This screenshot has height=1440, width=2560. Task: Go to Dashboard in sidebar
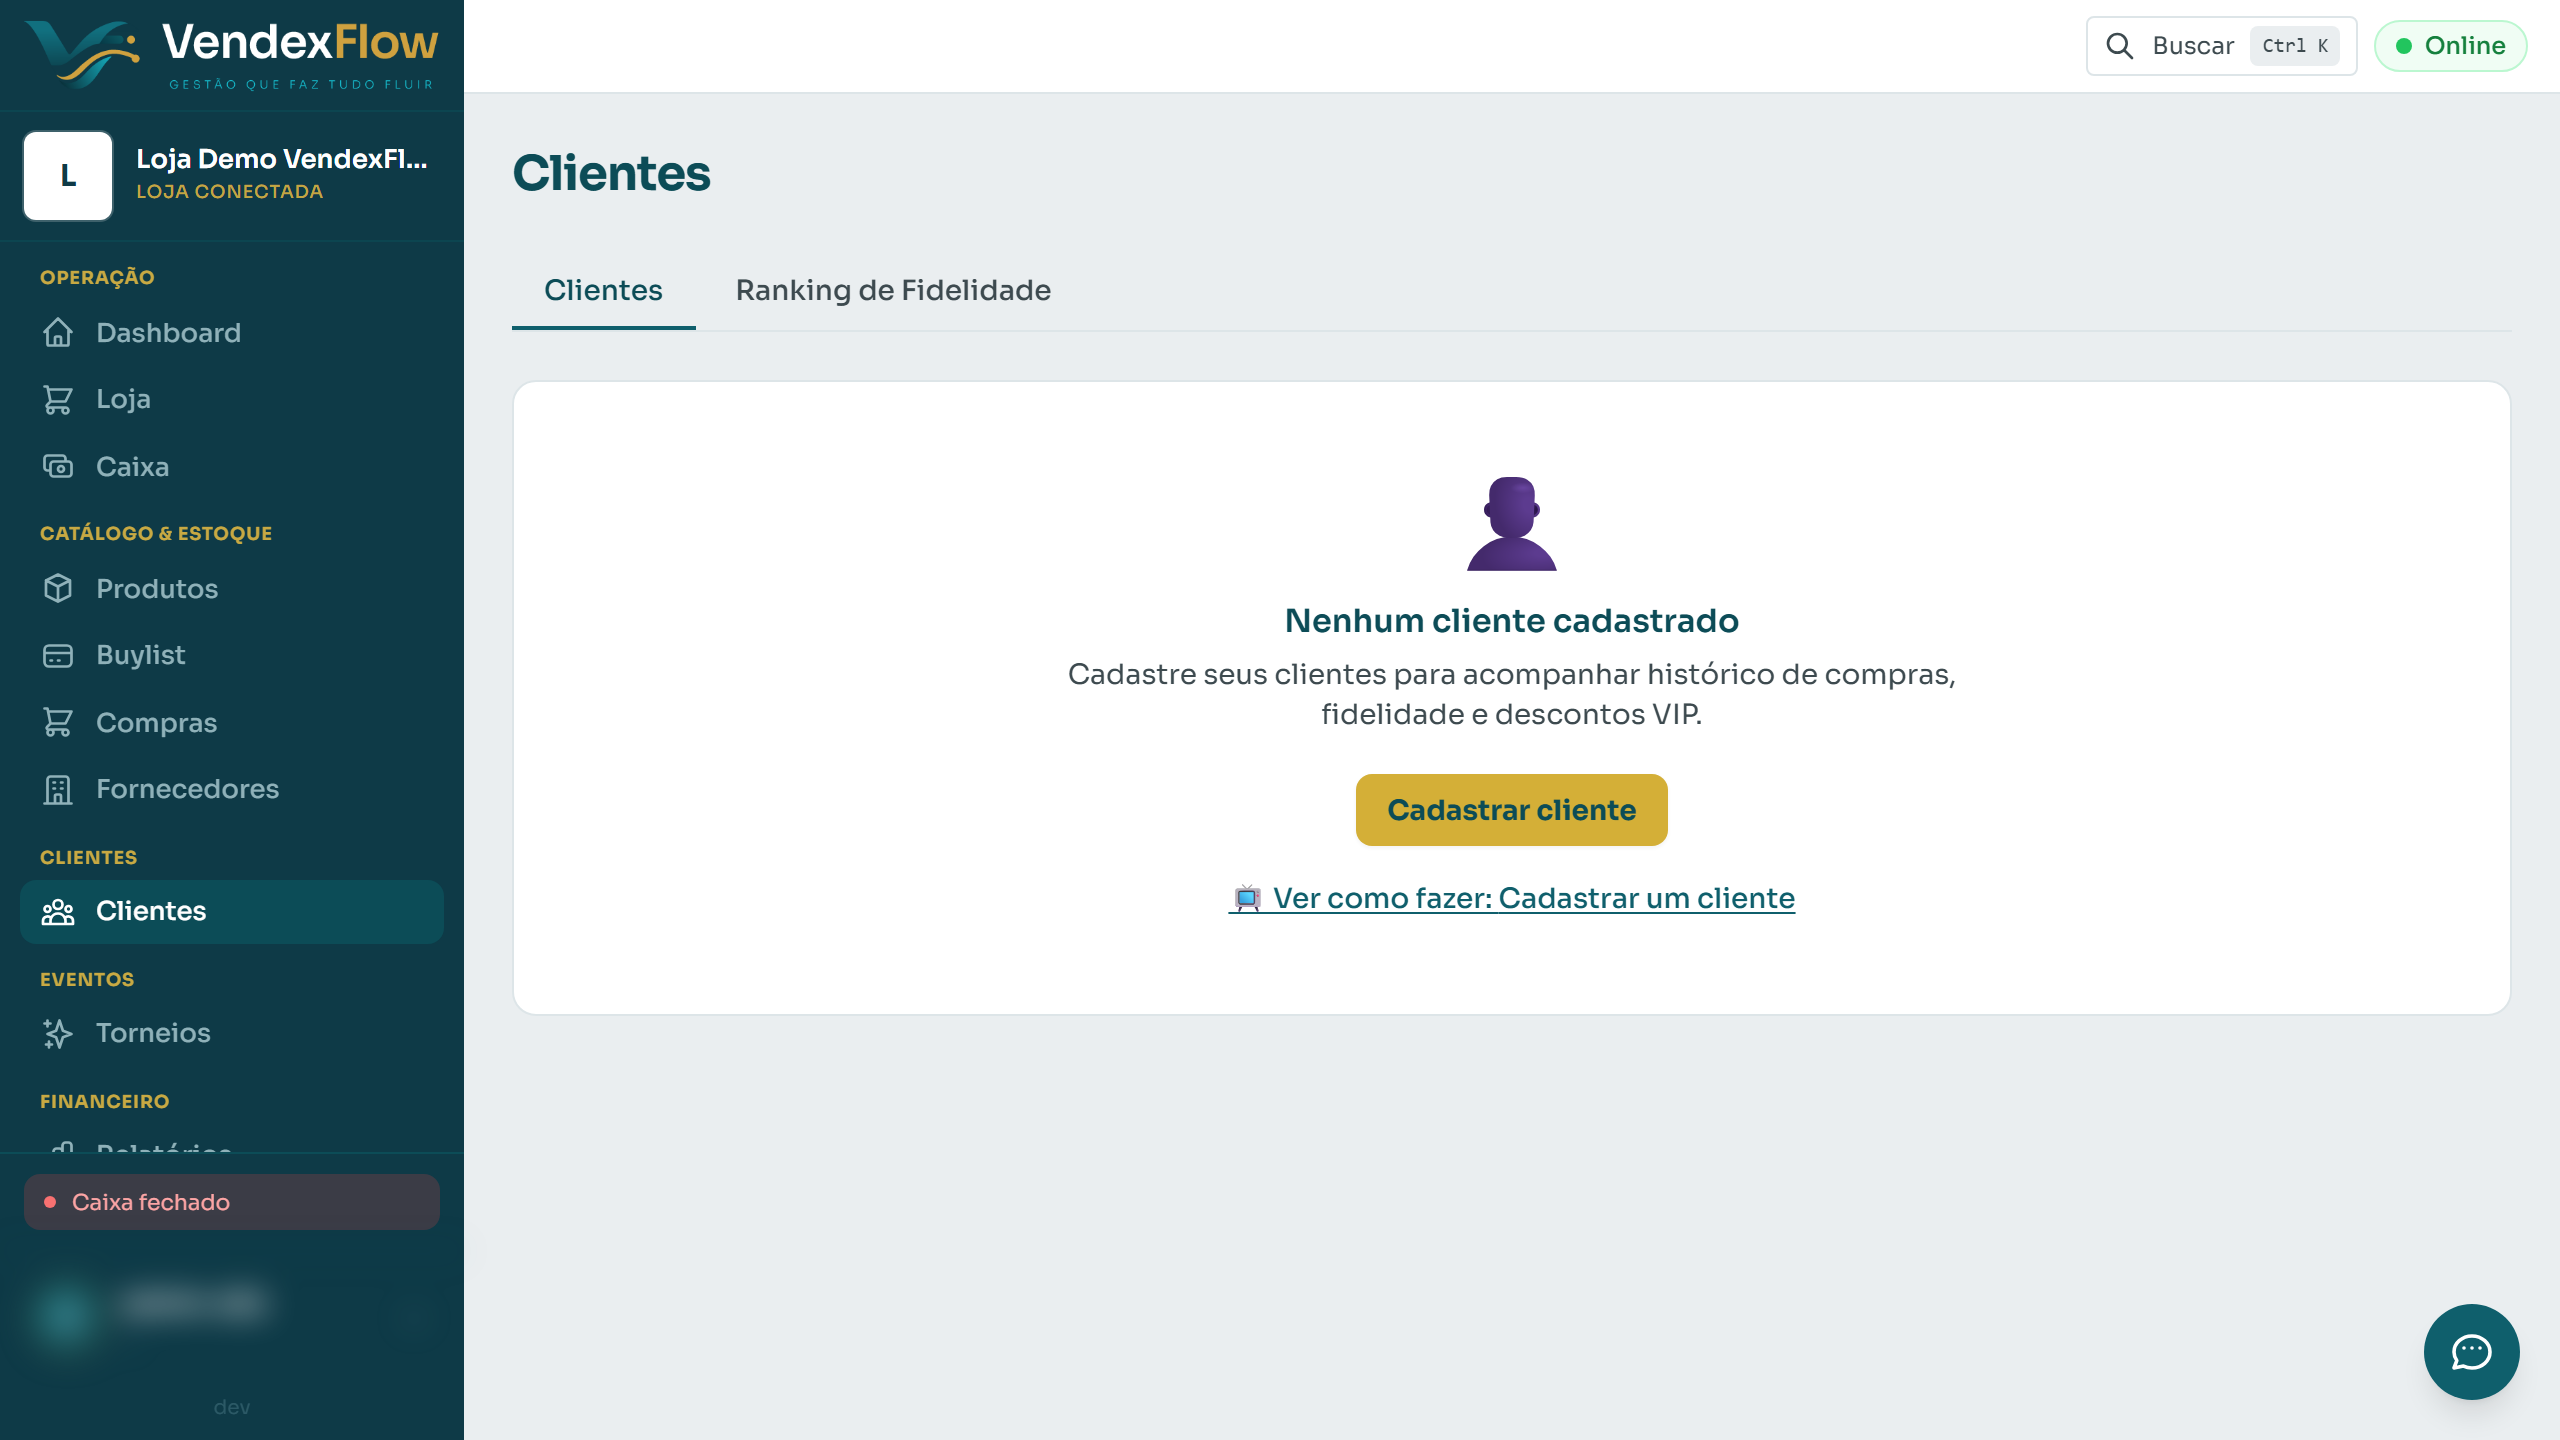coord(232,333)
